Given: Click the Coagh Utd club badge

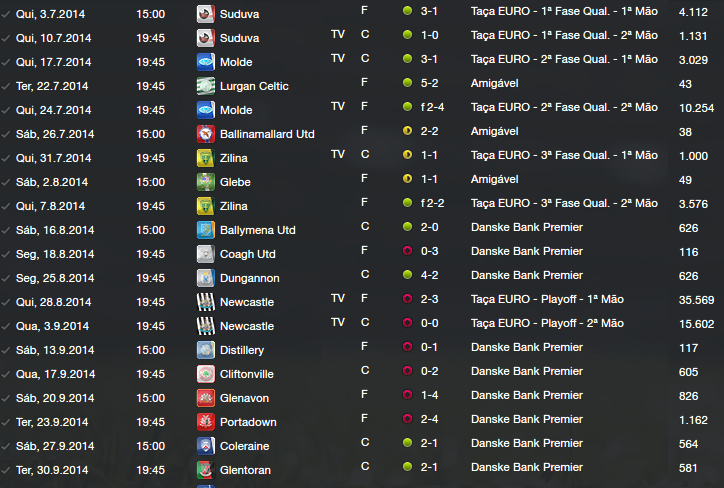Looking at the screenshot, I should 205,254.
